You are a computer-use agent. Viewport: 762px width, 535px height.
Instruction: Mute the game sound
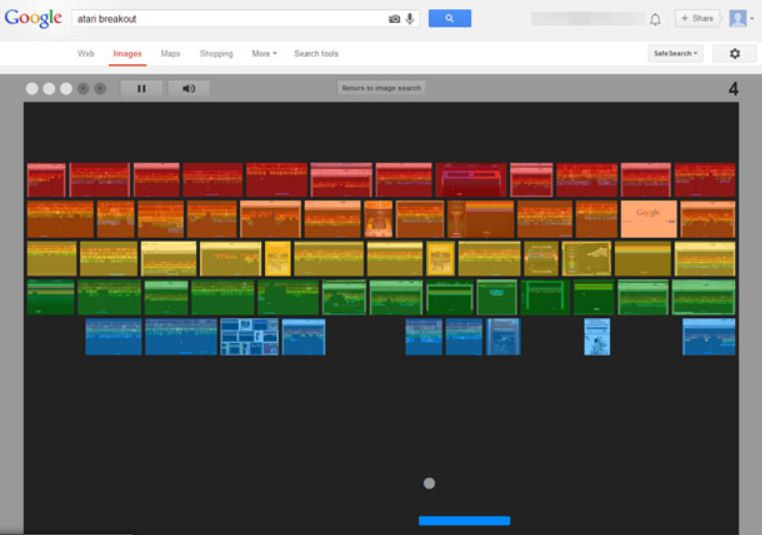[x=189, y=88]
